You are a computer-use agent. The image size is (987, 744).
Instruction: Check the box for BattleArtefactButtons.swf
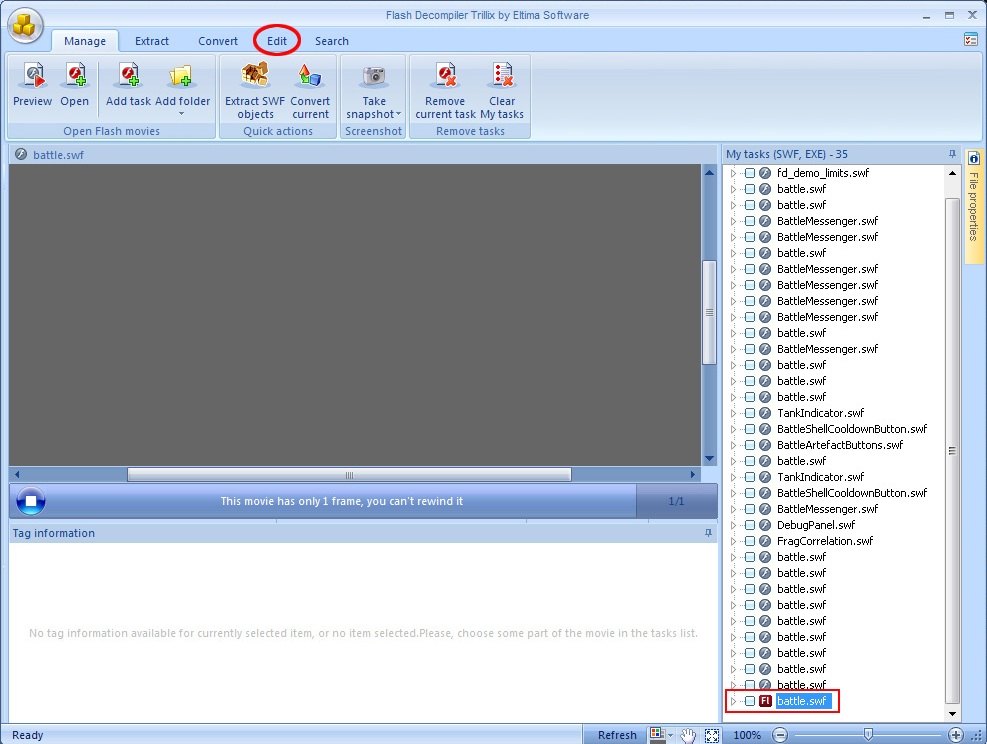750,444
